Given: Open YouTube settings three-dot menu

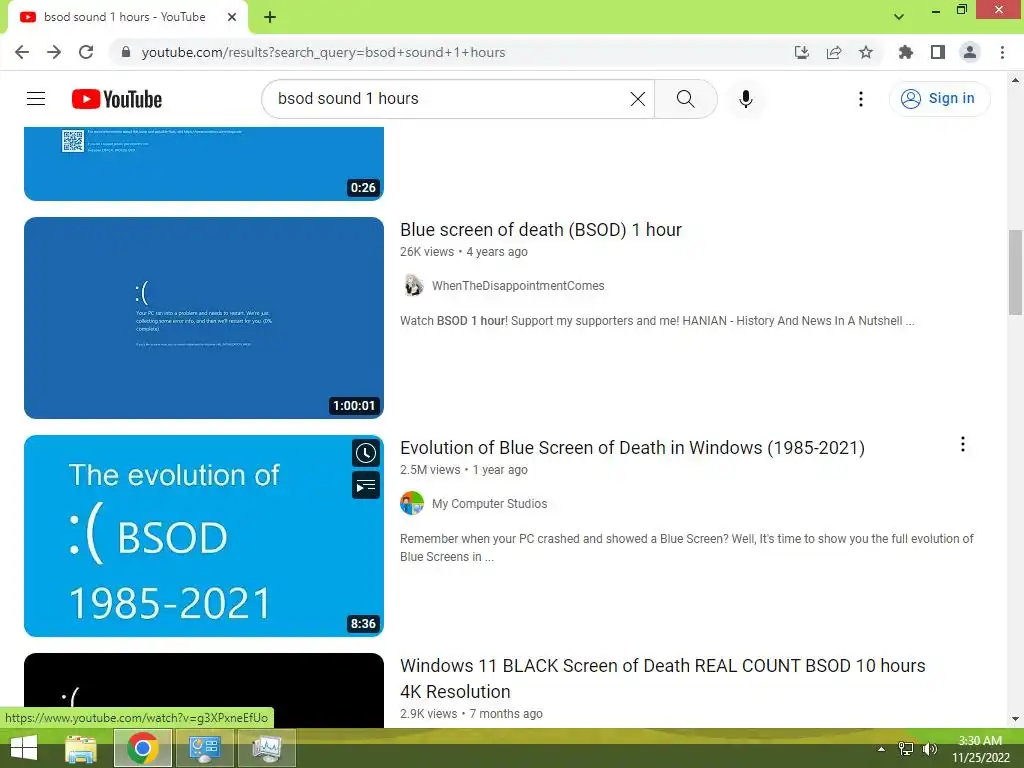Looking at the screenshot, I should (x=861, y=99).
